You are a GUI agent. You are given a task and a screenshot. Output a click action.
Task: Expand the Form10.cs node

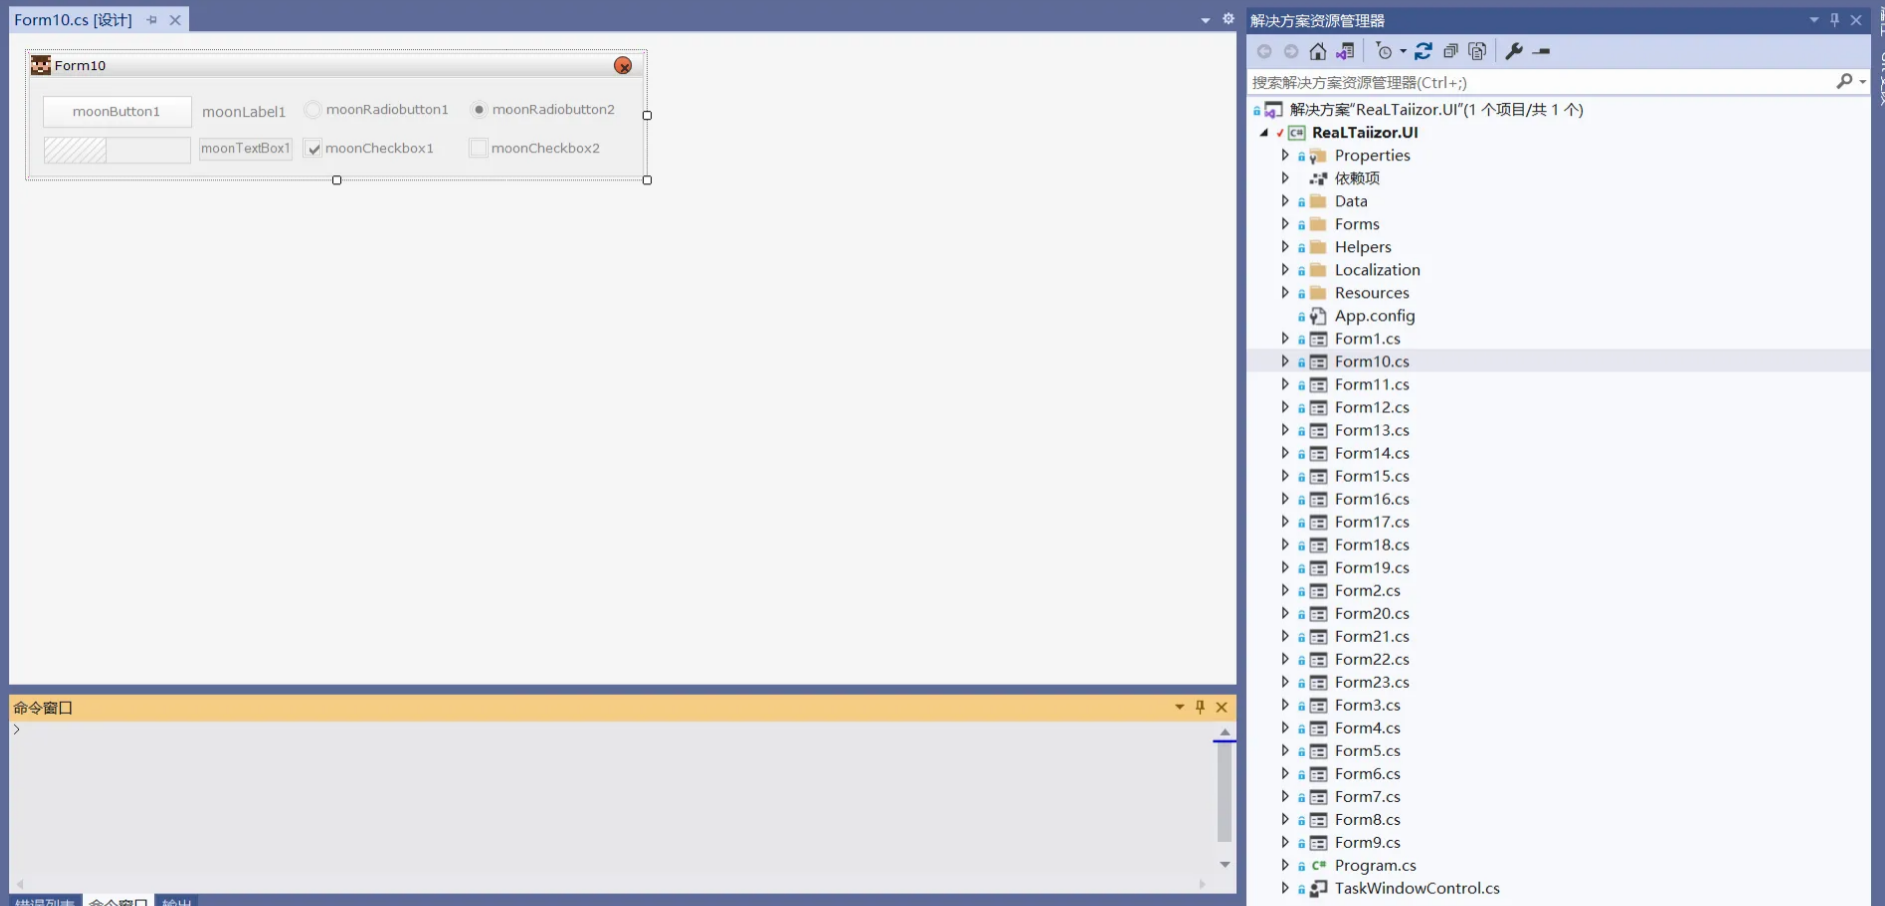coord(1285,361)
